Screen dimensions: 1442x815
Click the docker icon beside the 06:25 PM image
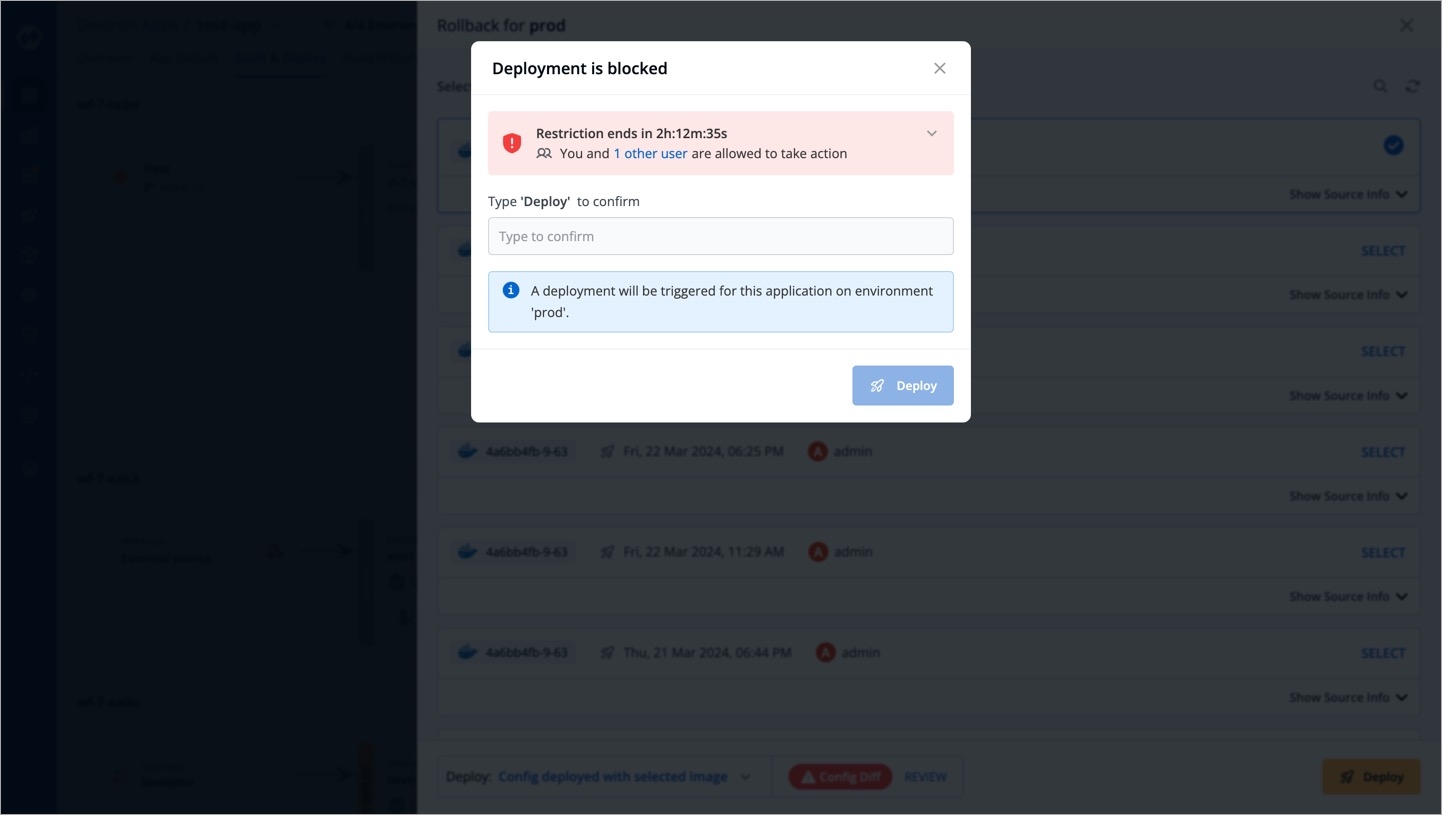click(466, 451)
